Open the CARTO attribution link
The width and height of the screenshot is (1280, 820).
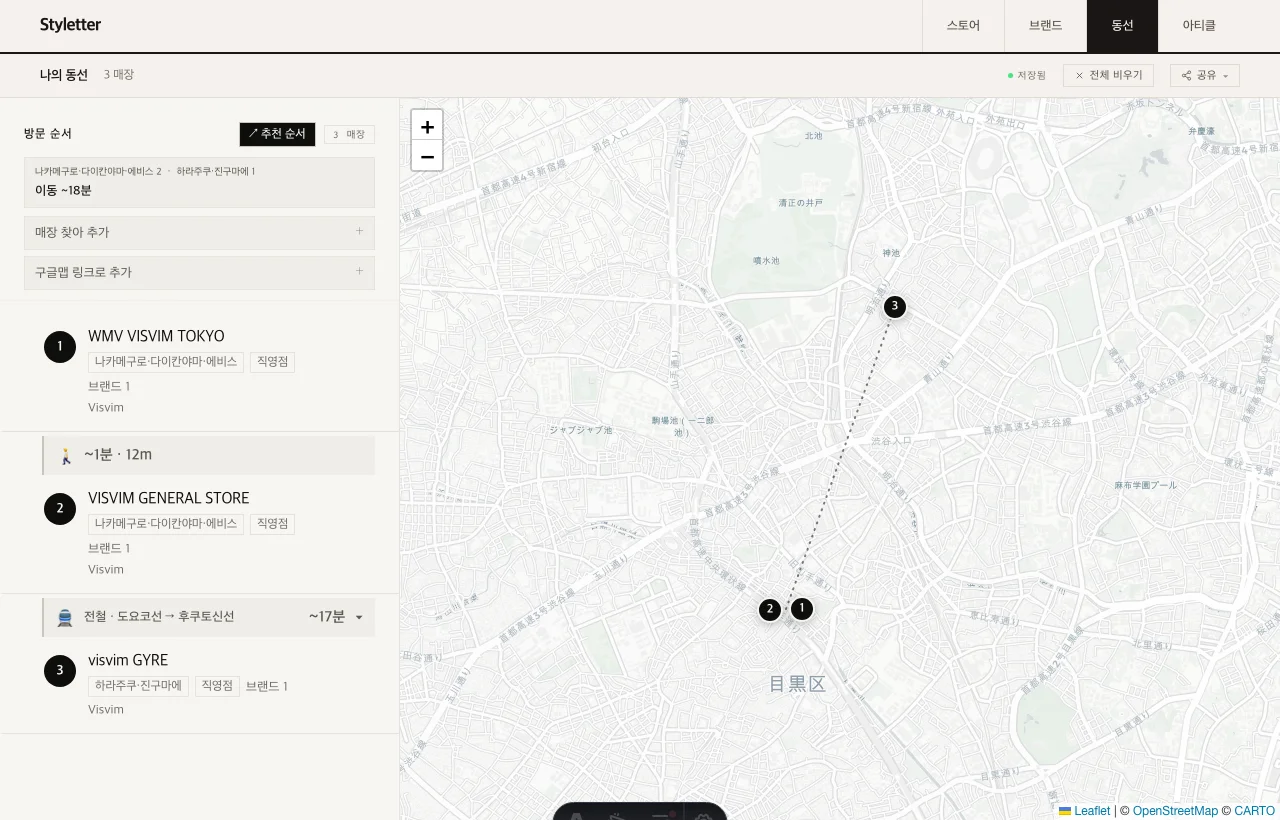pos(1254,811)
